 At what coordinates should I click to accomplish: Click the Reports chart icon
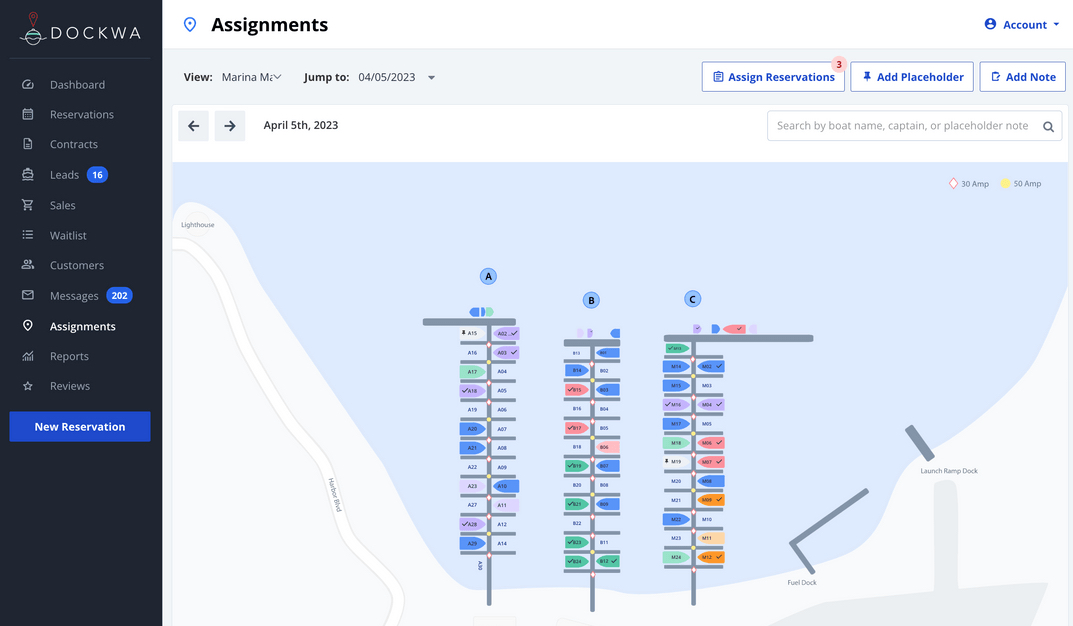coord(27,356)
